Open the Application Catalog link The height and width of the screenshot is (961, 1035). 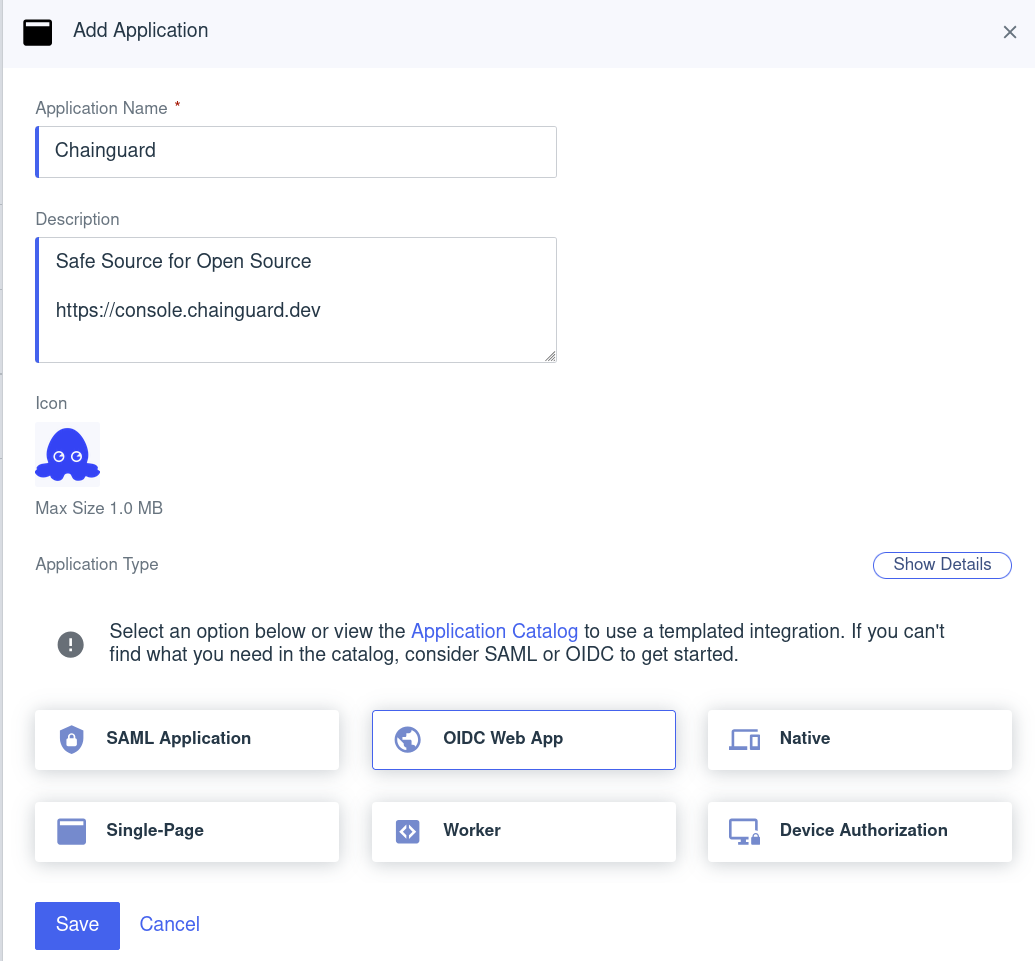[494, 631]
